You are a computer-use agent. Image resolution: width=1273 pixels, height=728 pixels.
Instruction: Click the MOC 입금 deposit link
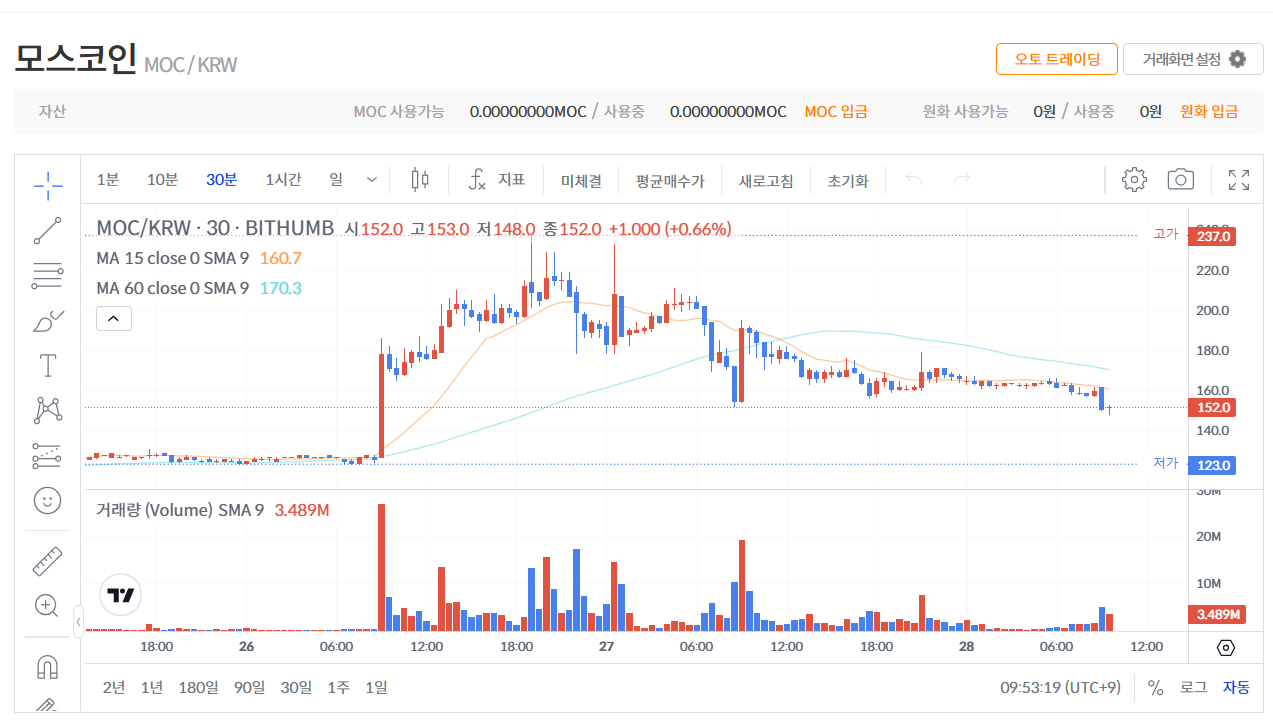point(836,111)
